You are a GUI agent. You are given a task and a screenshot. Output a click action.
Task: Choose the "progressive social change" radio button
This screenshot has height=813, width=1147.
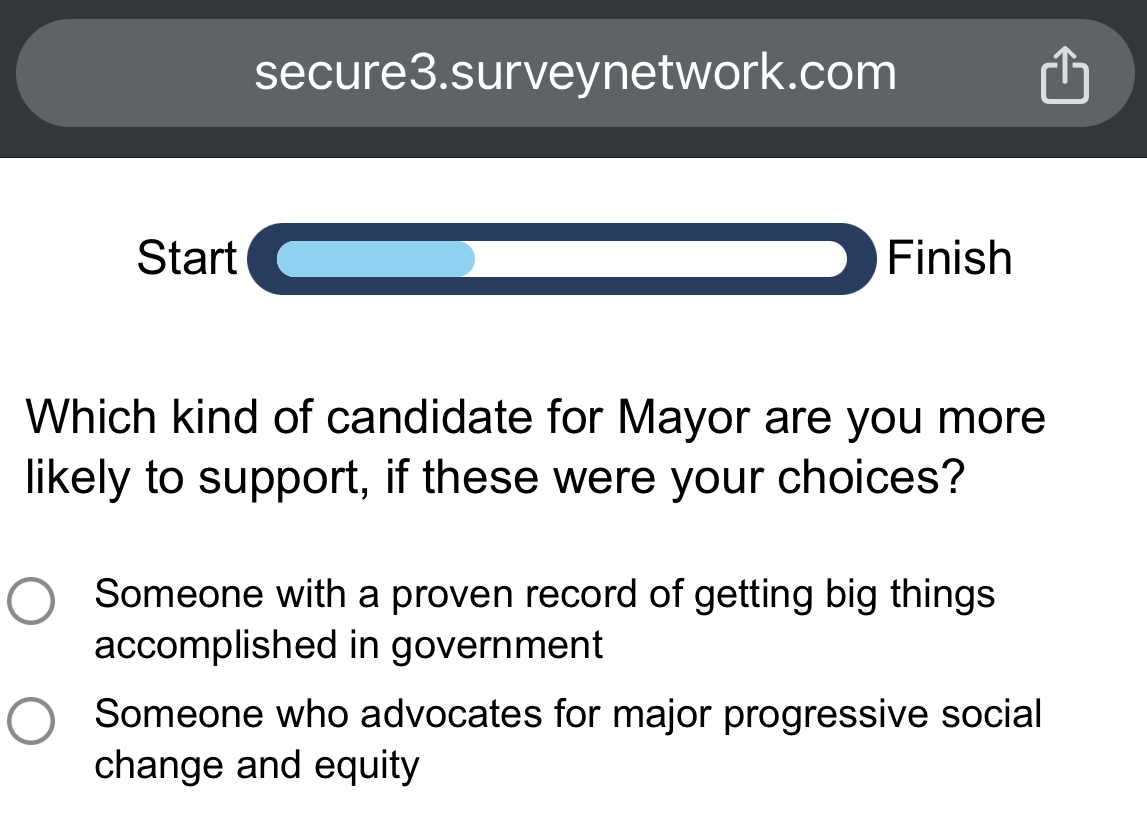point(31,721)
